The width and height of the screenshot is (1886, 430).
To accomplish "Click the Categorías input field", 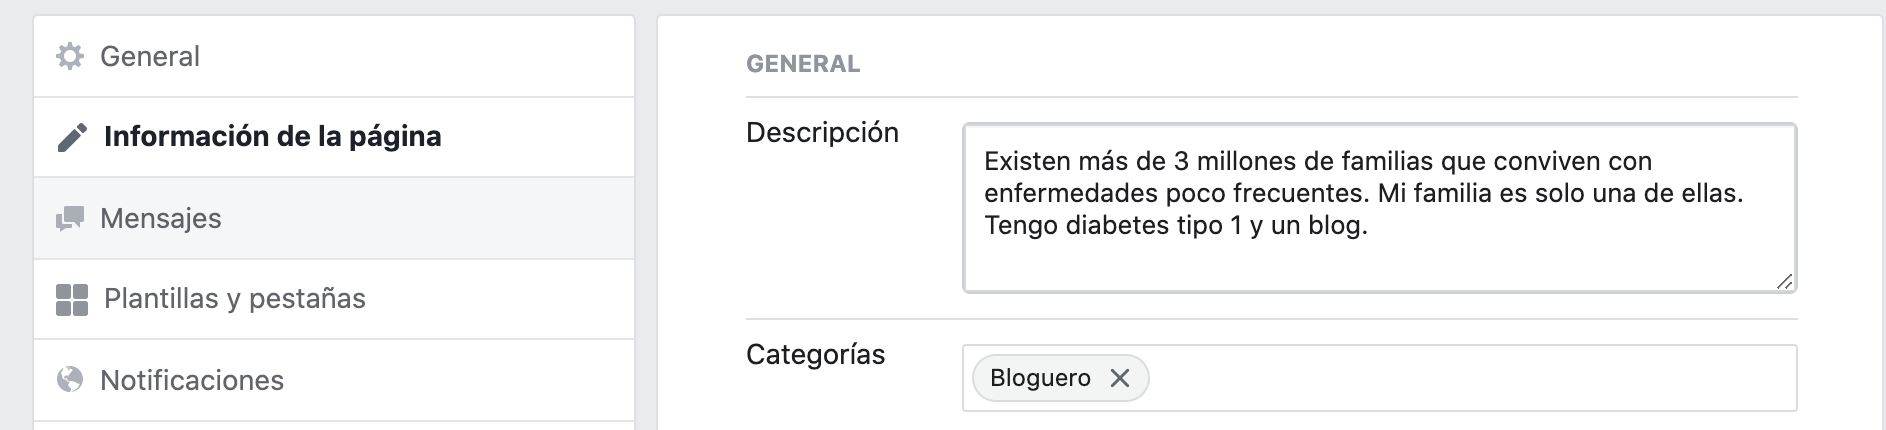I will coord(1379,378).
